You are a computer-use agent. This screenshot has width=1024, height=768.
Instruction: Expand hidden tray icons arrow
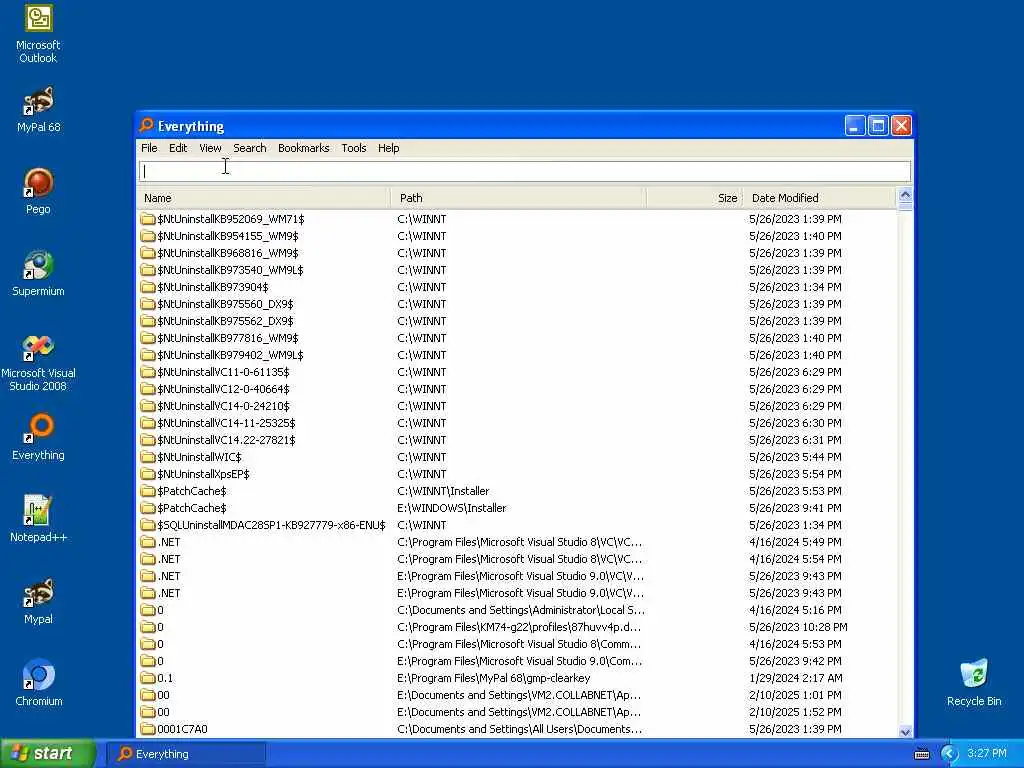coord(949,754)
